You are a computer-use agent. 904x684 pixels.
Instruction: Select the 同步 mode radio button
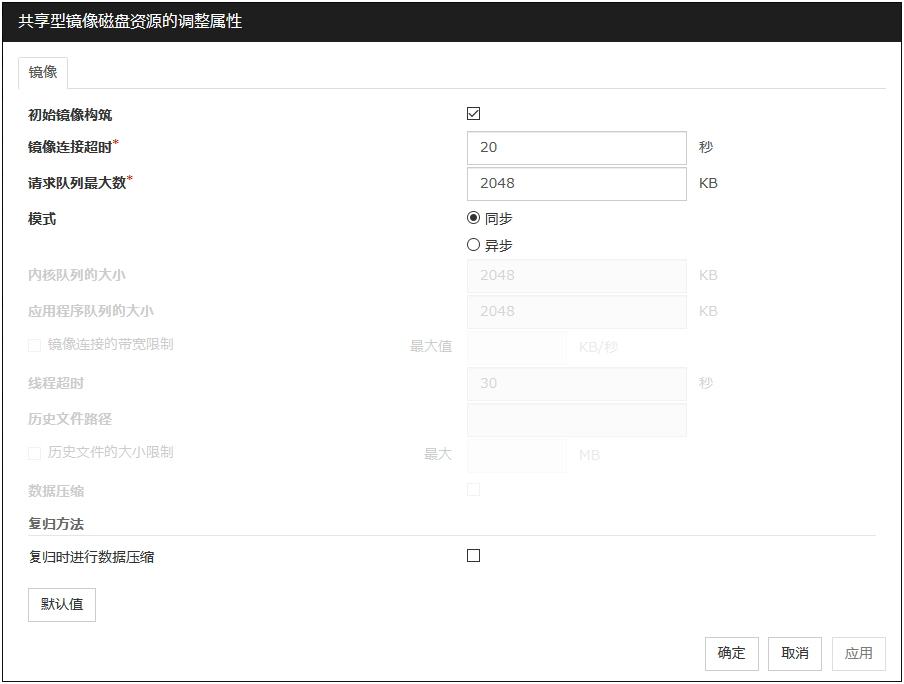474,219
